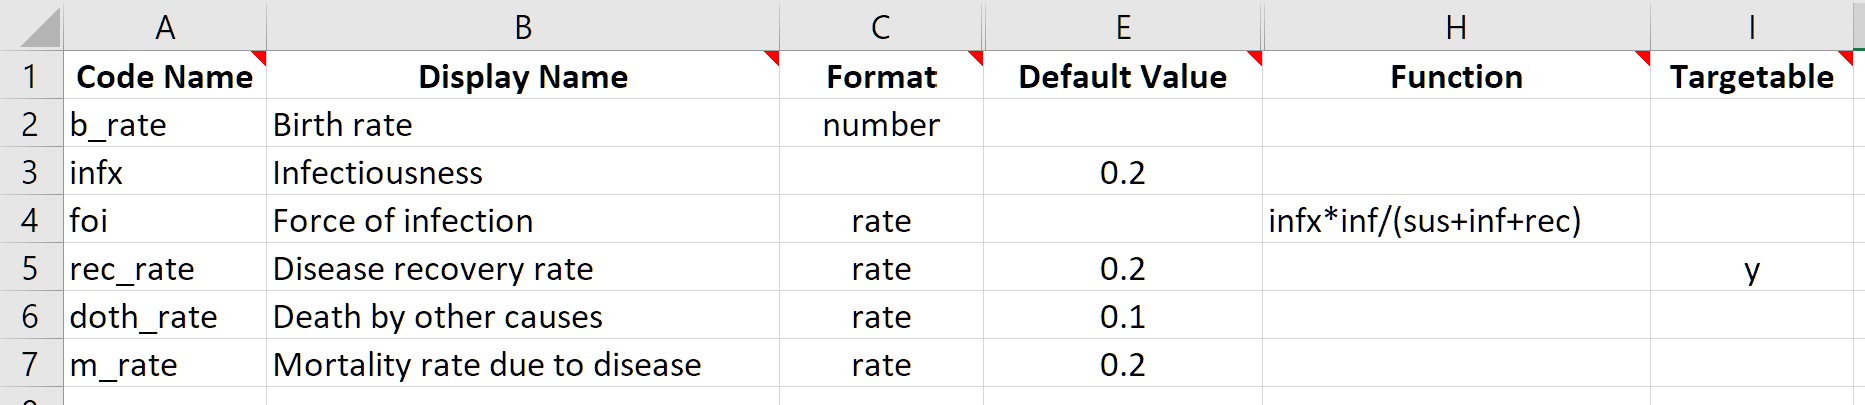Screen dimensions: 1865x405
Task: Click the 'Code Name' header cell
Action: click(165, 75)
